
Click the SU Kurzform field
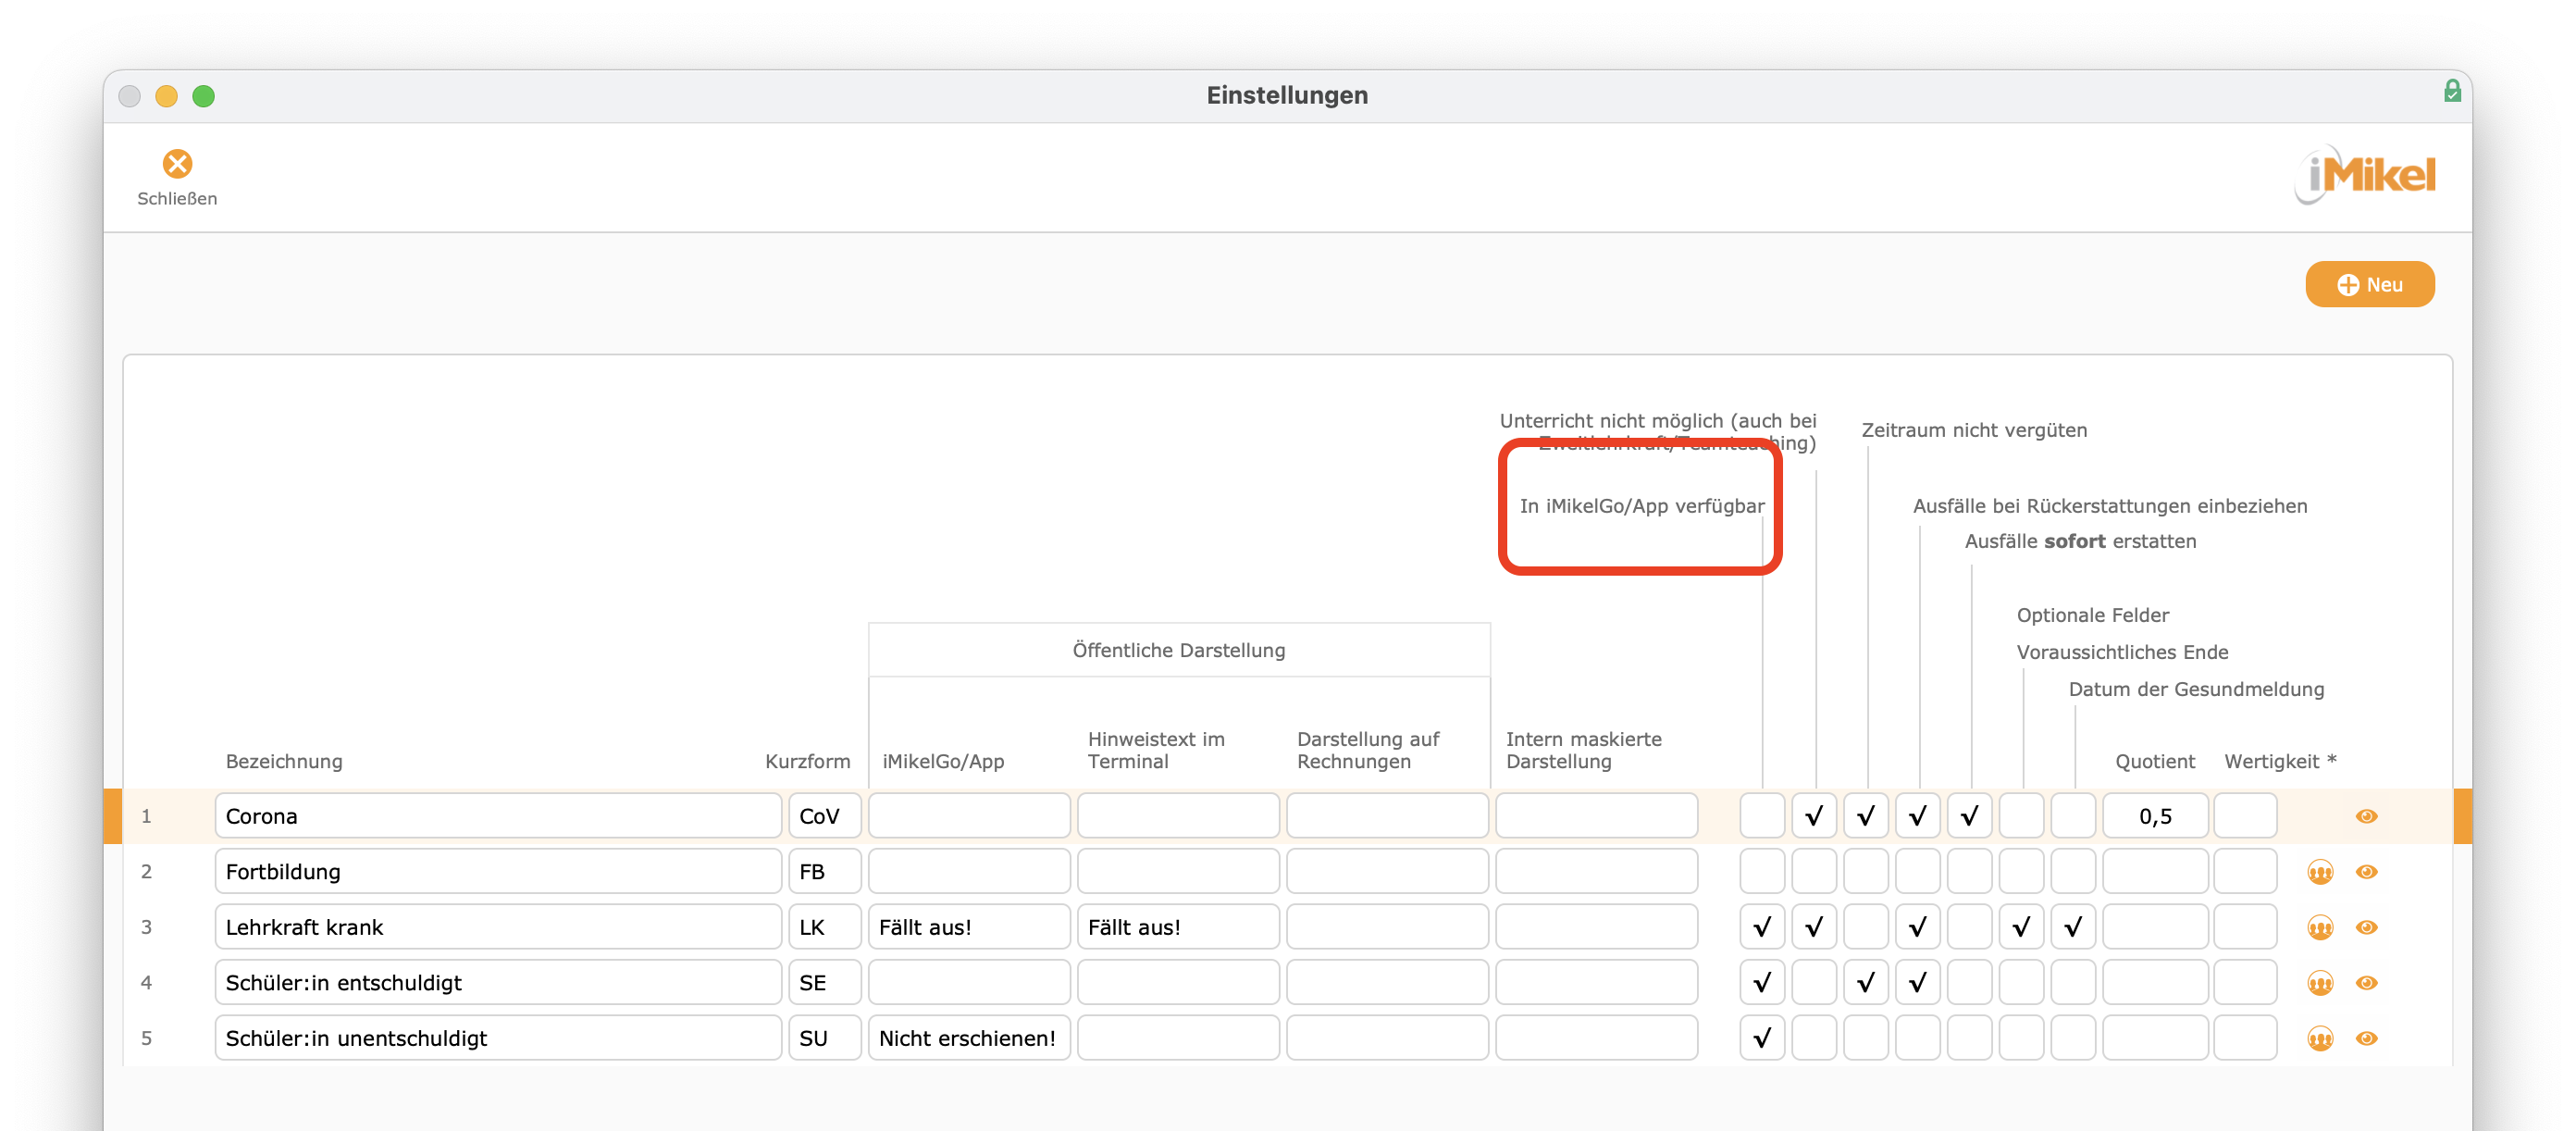pos(824,1038)
